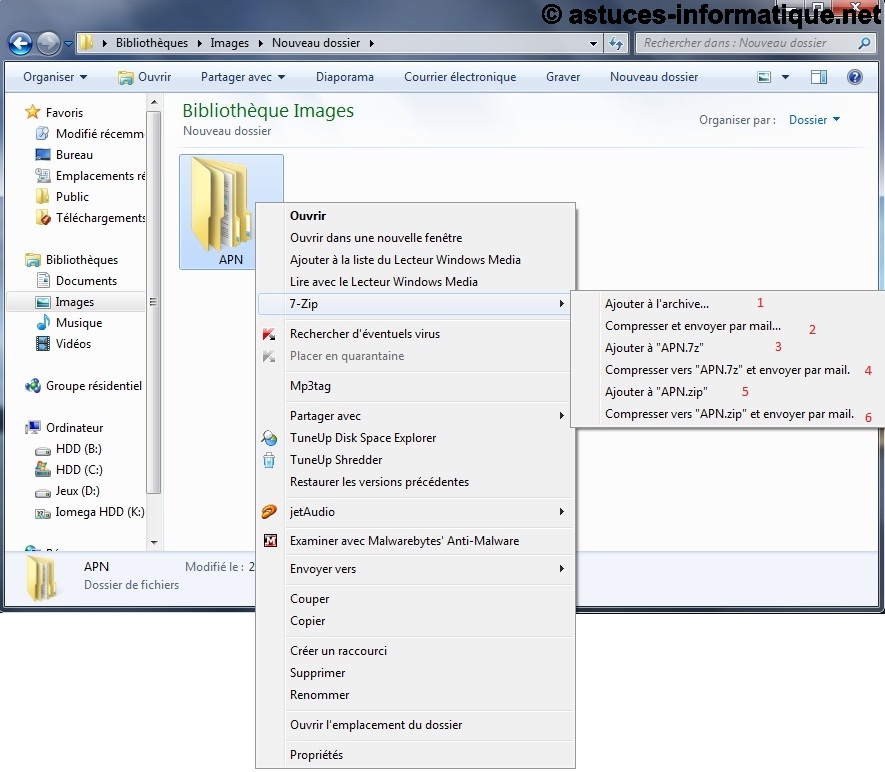
Task: Click the Graver toolbar button
Action: pyautogui.click(x=563, y=77)
